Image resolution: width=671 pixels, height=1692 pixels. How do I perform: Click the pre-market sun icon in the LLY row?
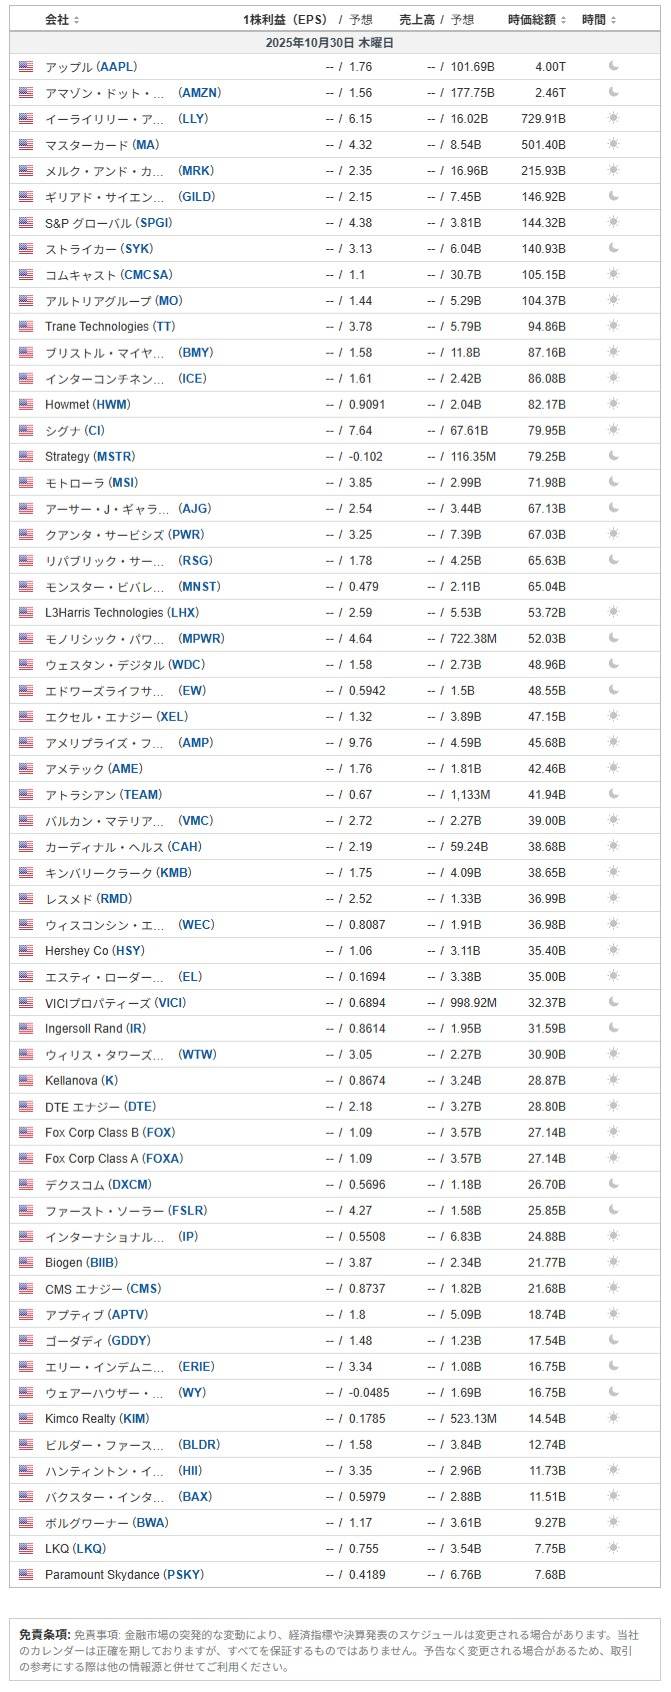tap(613, 119)
